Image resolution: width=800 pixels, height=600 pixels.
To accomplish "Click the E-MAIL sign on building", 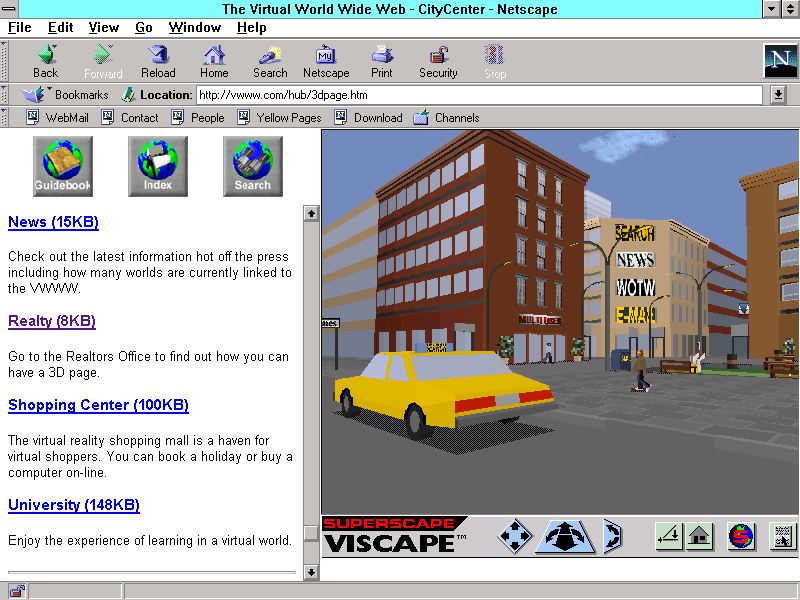I will click(x=635, y=315).
